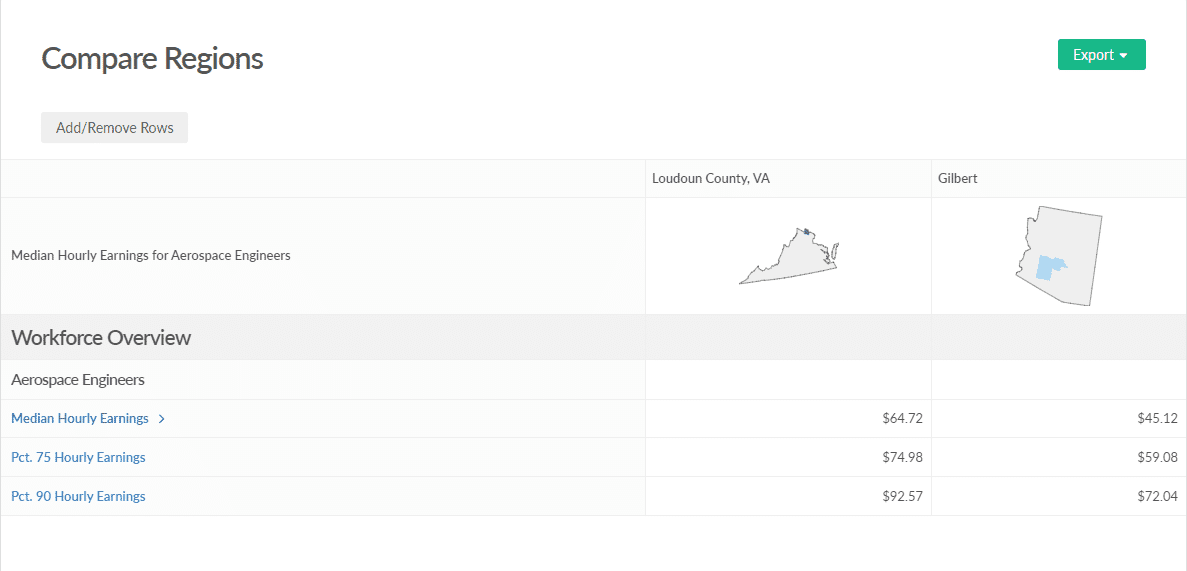Open the Pct. 75 Hourly Earnings link
1187x571 pixels.
pos(78,458)
